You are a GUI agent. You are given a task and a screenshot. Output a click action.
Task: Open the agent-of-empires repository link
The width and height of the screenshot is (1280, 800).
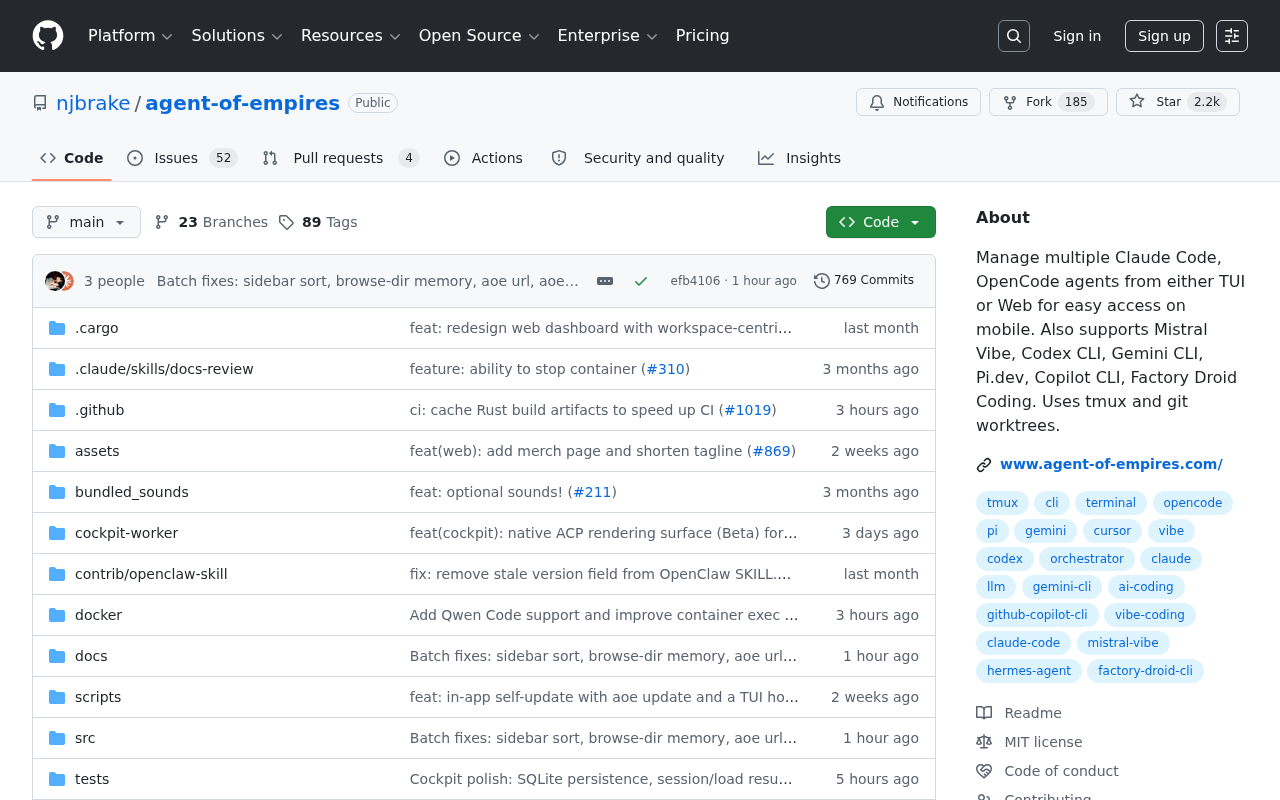[243, 103]
